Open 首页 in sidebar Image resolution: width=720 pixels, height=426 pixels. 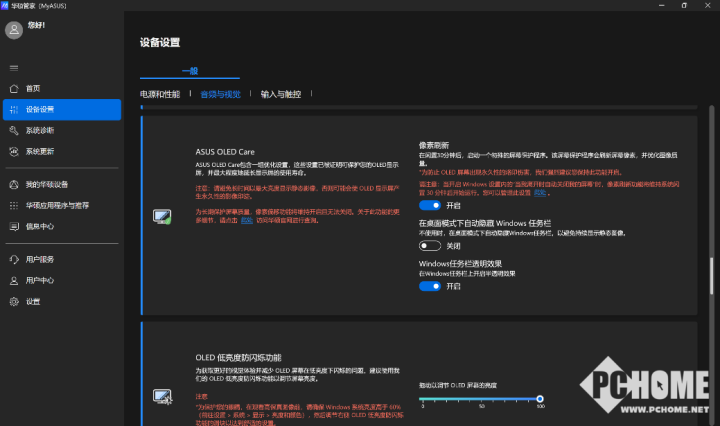coord(62,89)
